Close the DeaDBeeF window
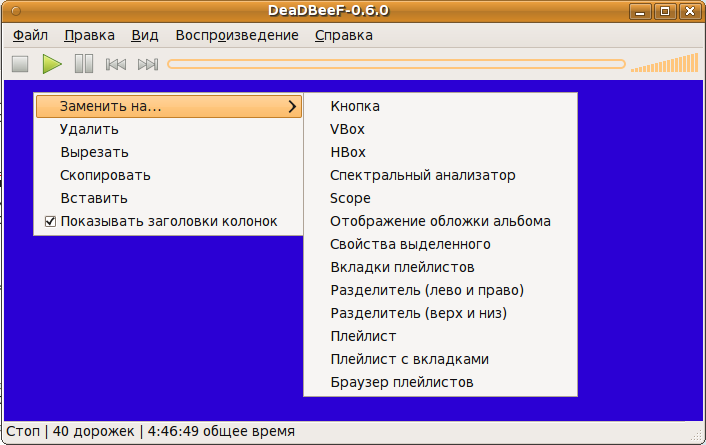The image size is (706, 445). point(689,11)
